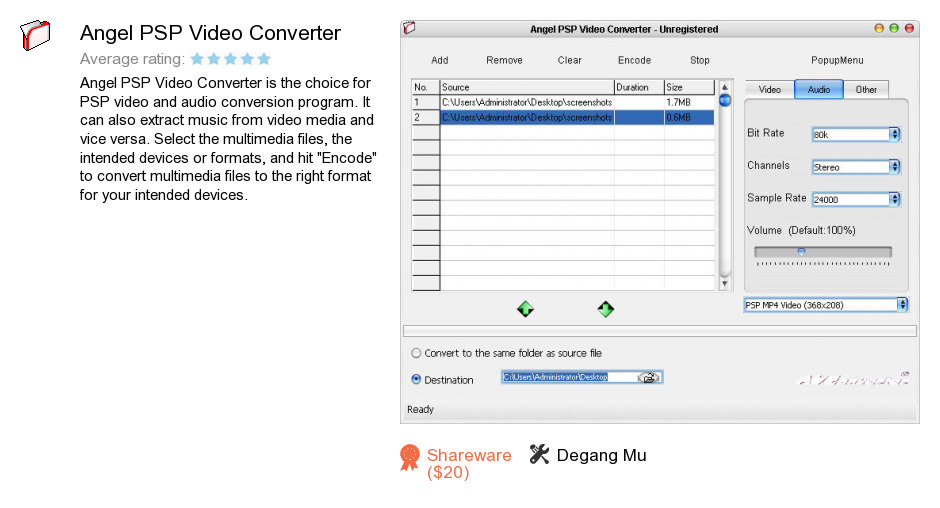Click the app icon in the title bar
The image size is (940, 508).
click(x=409, y=28)
